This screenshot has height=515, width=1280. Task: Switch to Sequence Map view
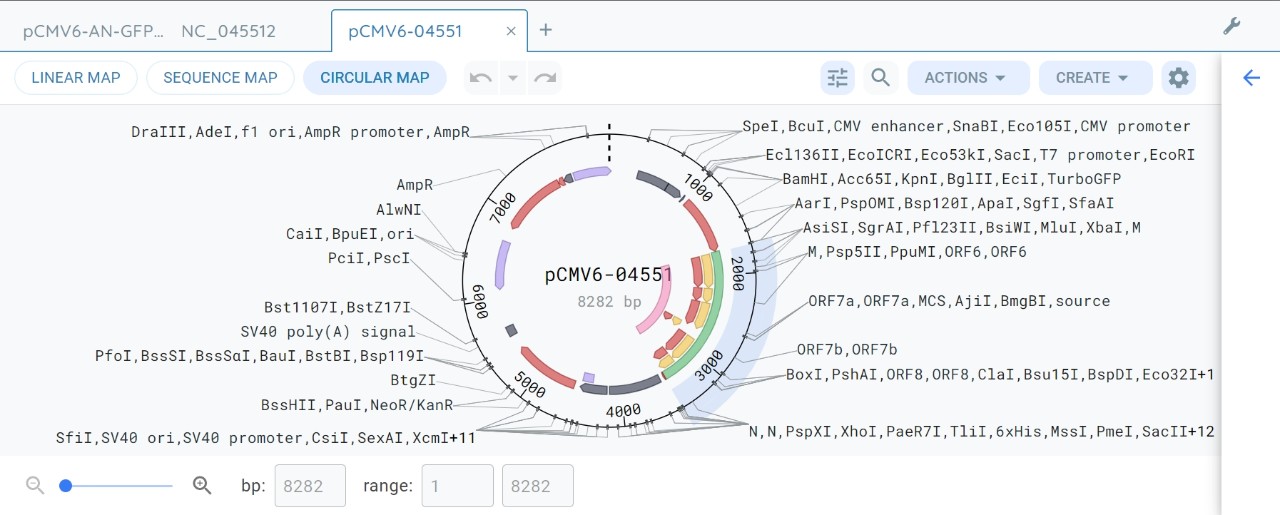coord(220,78)
